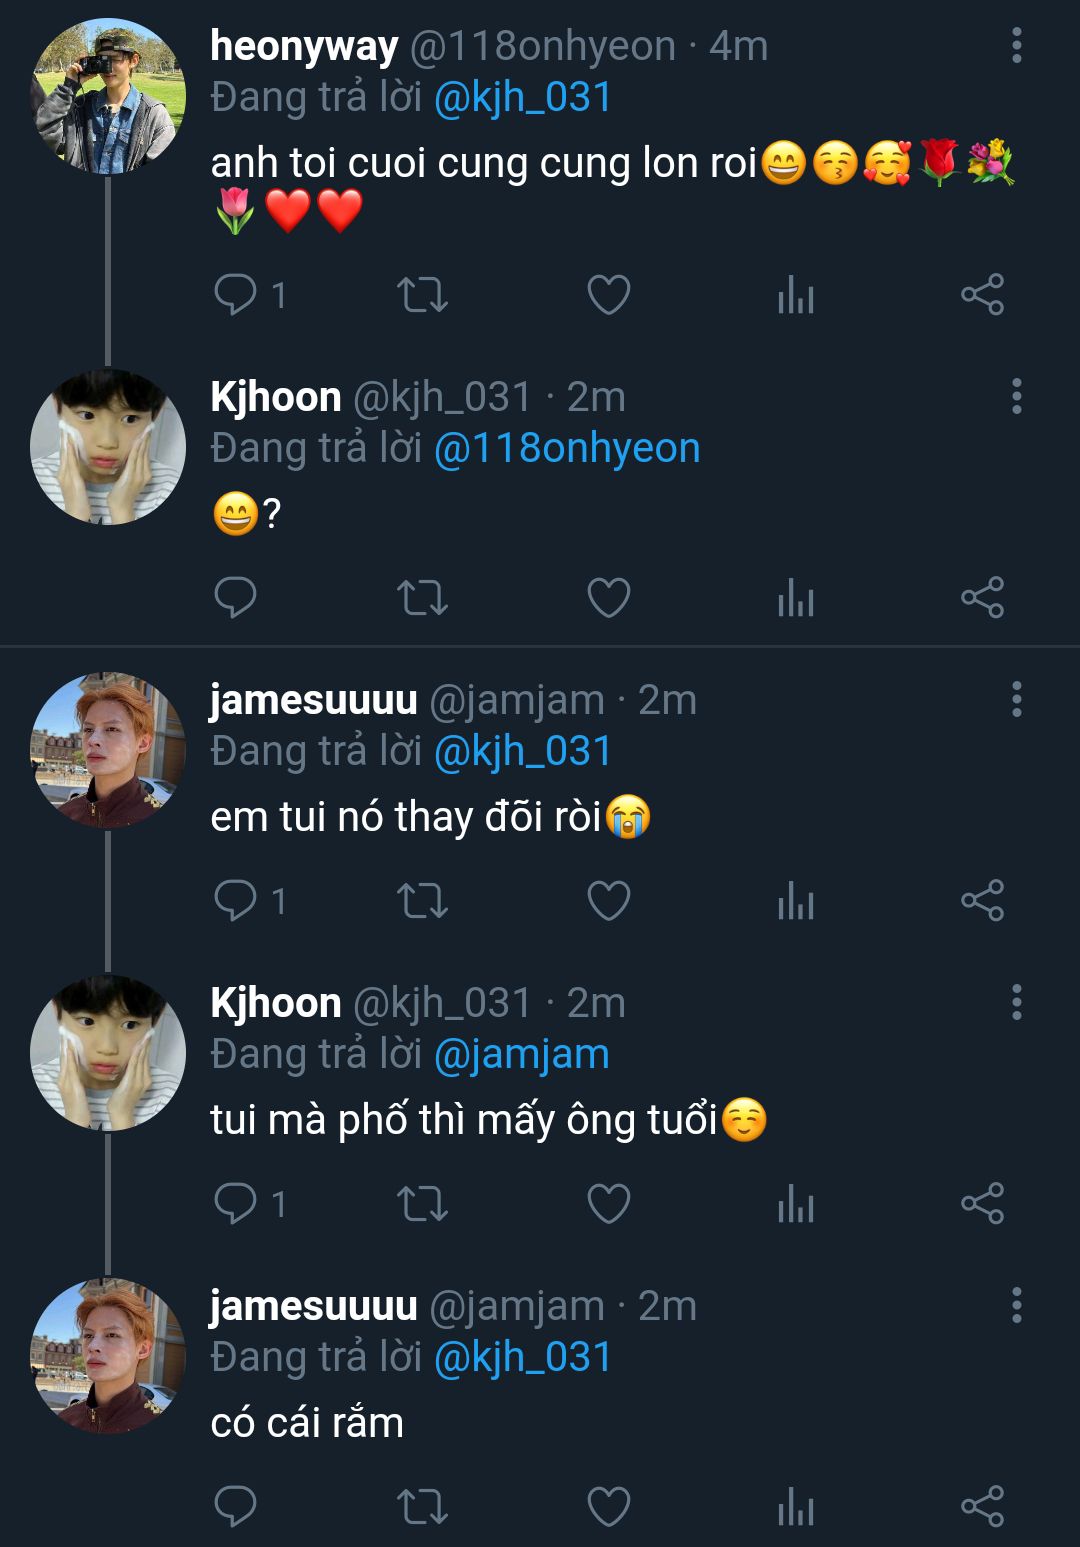Share jamesuuuu's "có cái rắm" tweet
1080x1547 pixels.
[982, 1506]
